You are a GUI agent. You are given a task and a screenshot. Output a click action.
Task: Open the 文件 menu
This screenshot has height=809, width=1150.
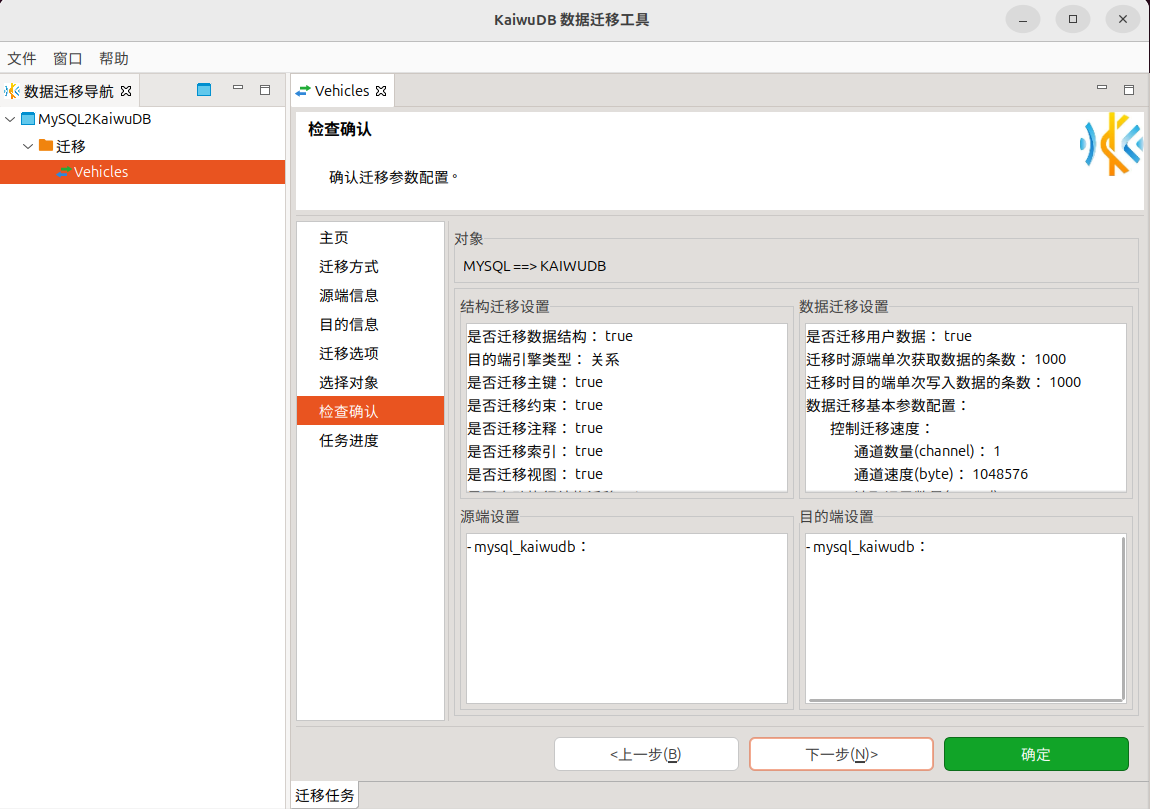click(21, 59)
